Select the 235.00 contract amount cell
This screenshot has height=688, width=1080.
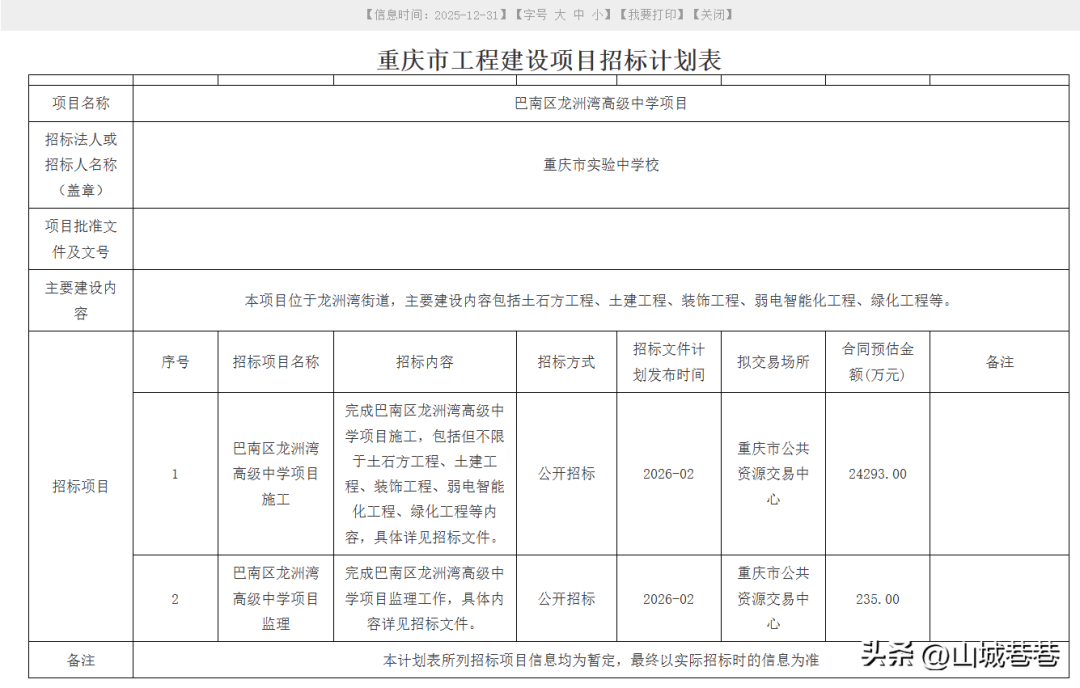(x=877, y=599)
